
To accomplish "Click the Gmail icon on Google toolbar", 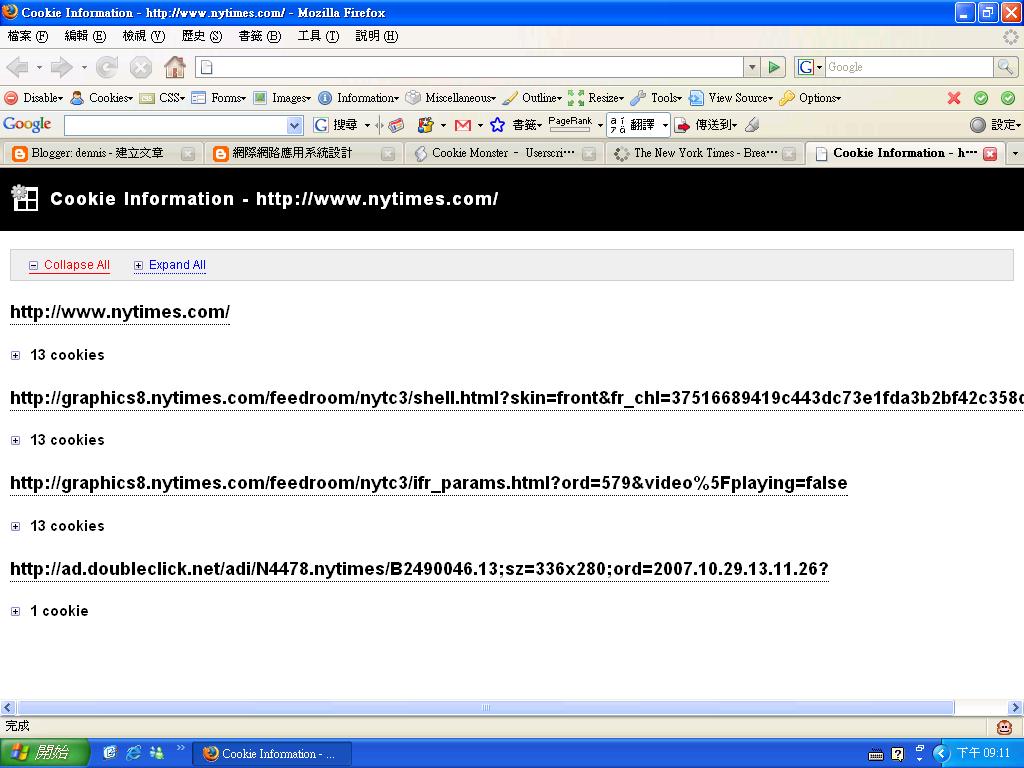I will click(x=463, y=125).
